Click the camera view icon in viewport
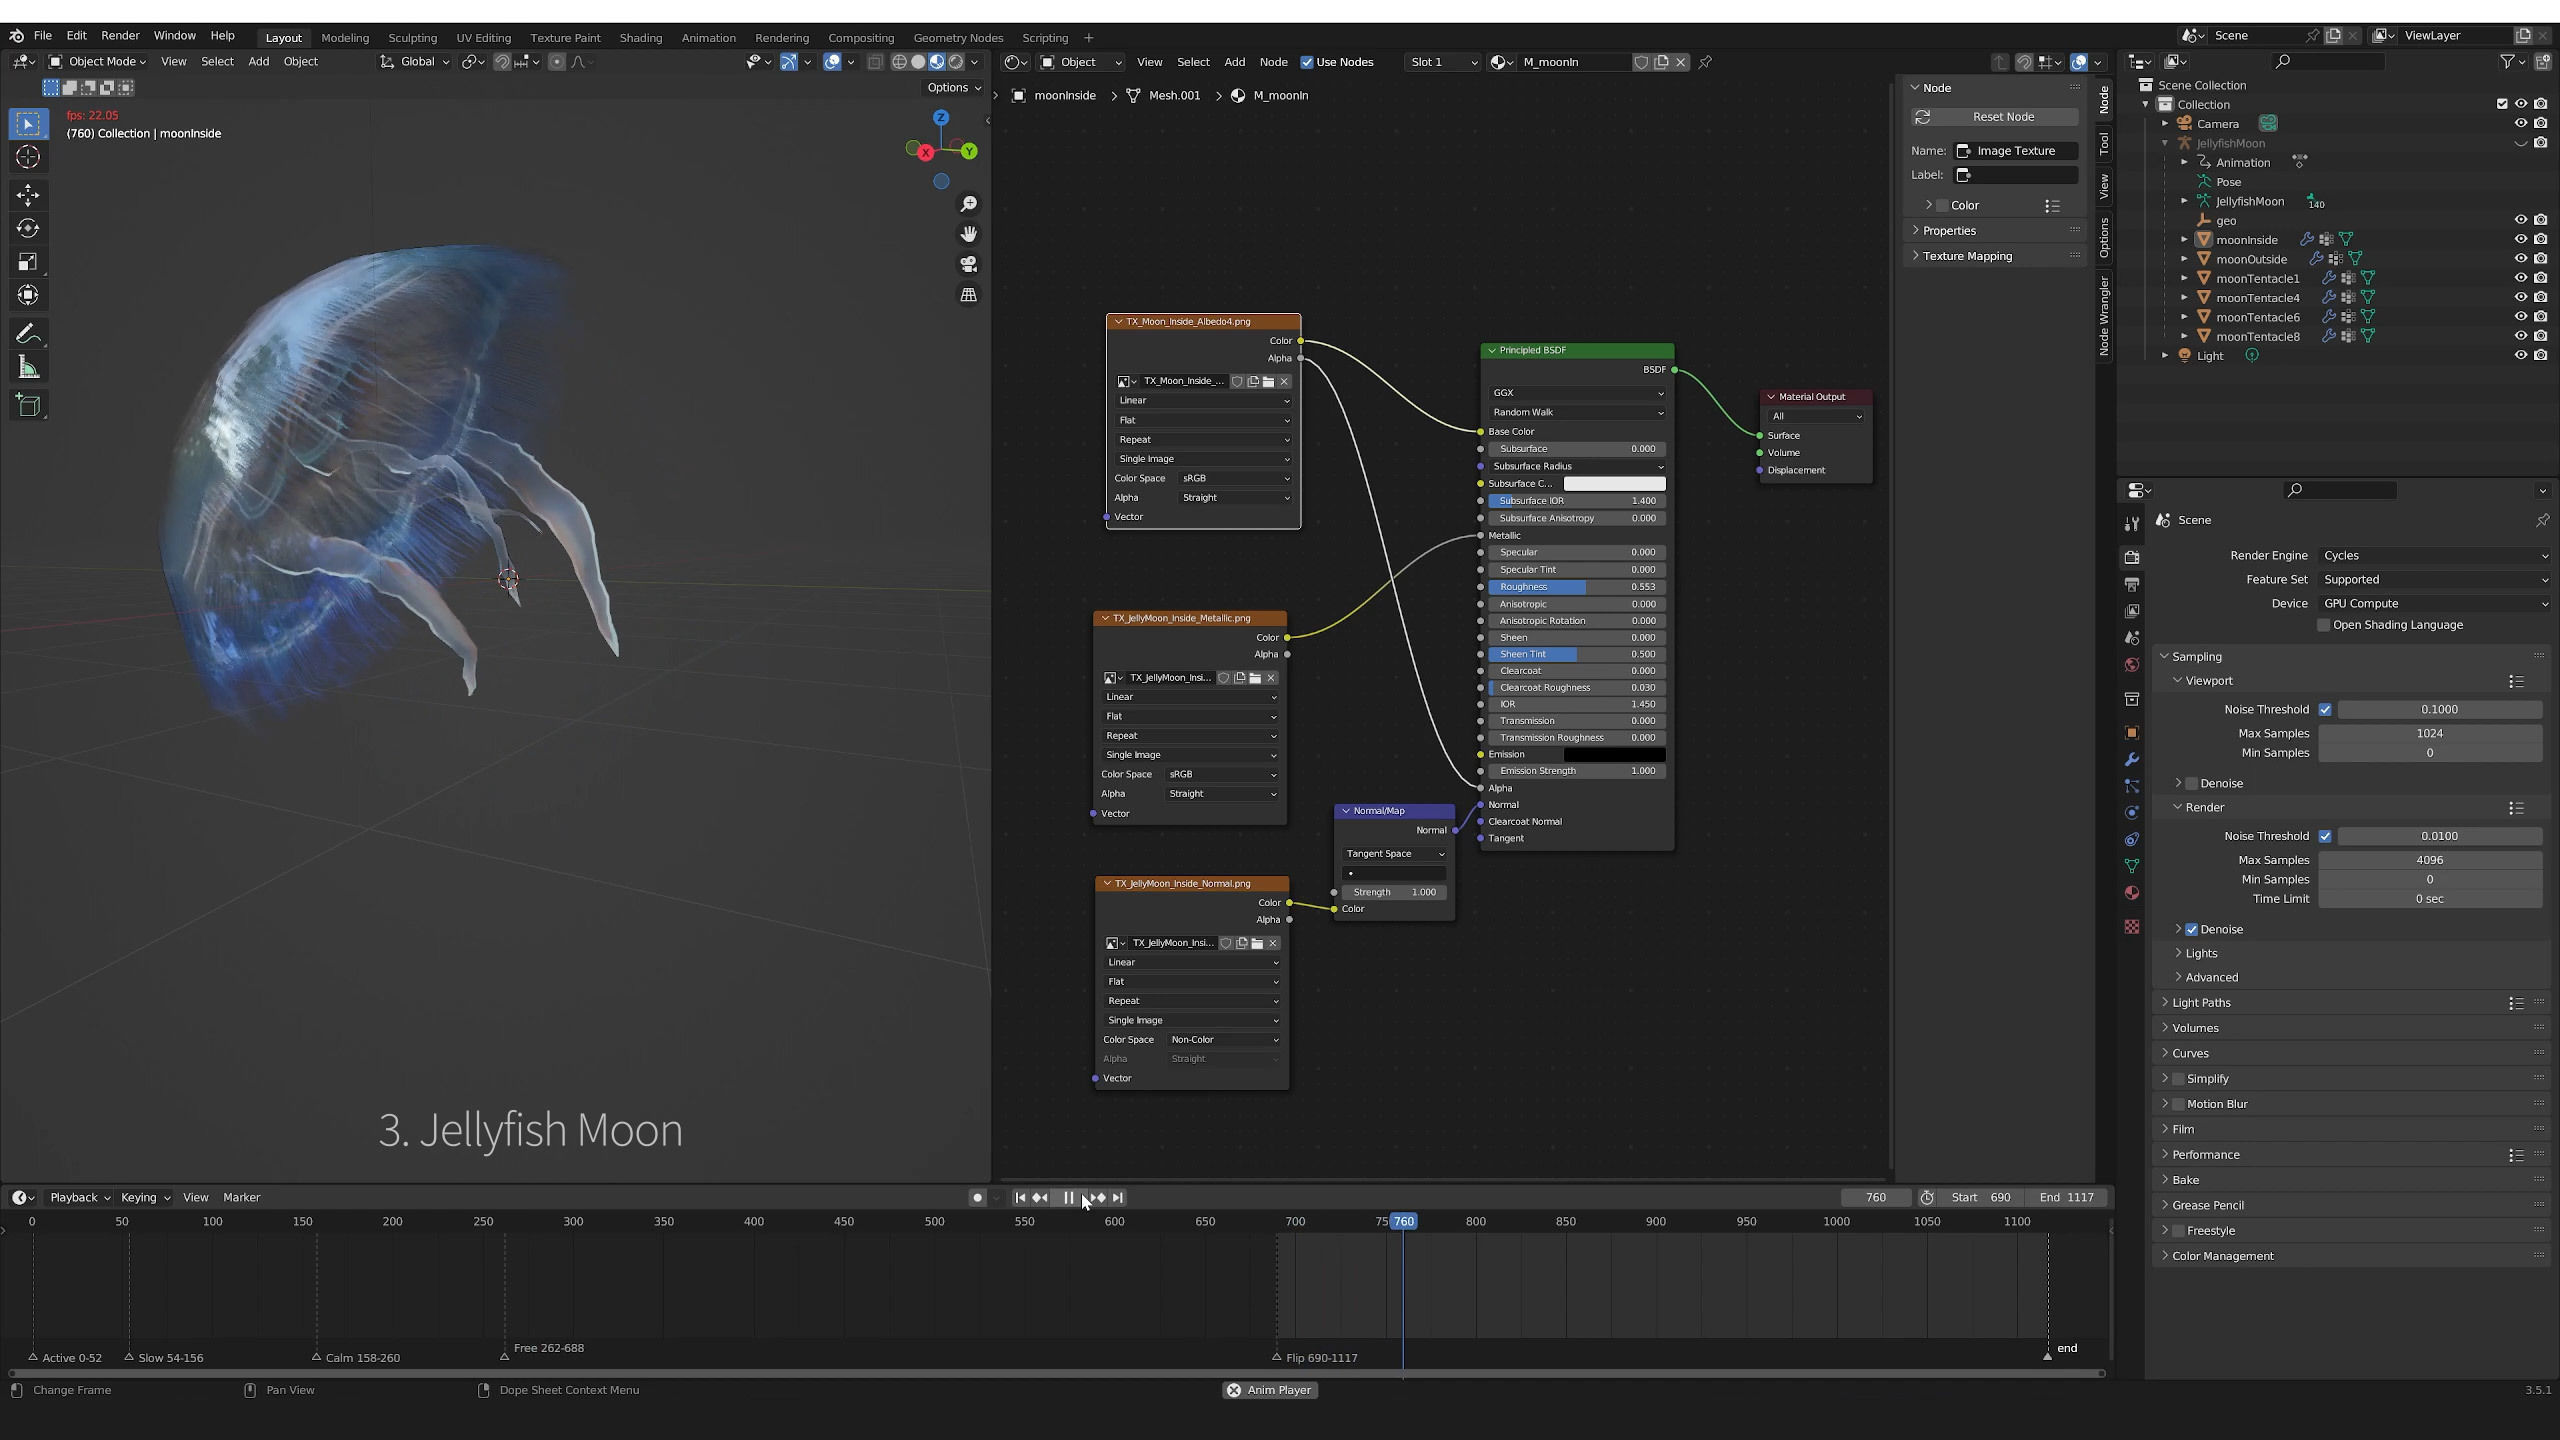 pos(968,265)
